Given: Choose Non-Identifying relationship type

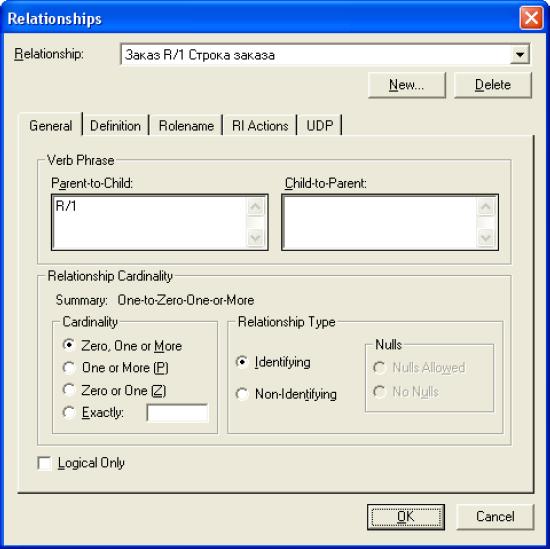Looking at the screenshot, I should [x=242, y=394].
